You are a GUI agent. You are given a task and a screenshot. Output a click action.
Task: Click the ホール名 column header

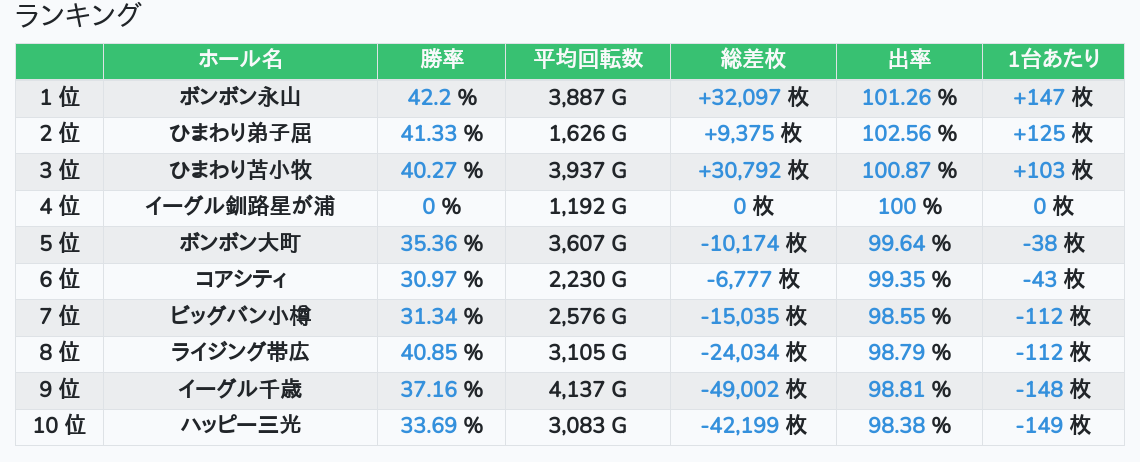pos(240,60)
